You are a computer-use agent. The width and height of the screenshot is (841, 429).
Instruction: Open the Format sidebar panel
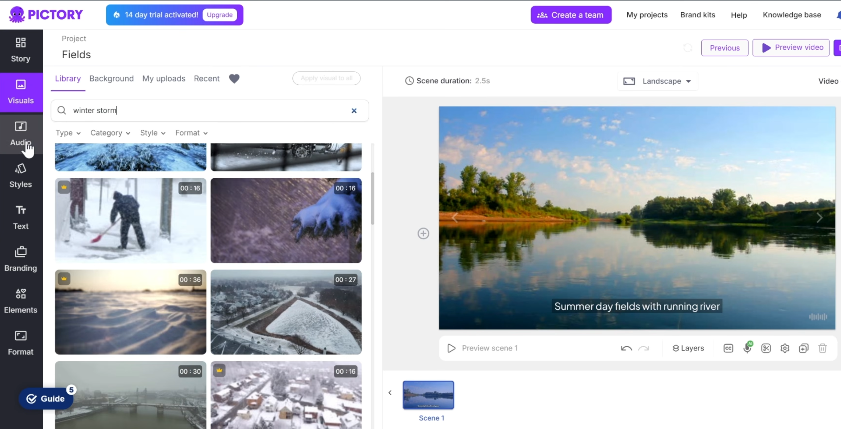[20, 343]
